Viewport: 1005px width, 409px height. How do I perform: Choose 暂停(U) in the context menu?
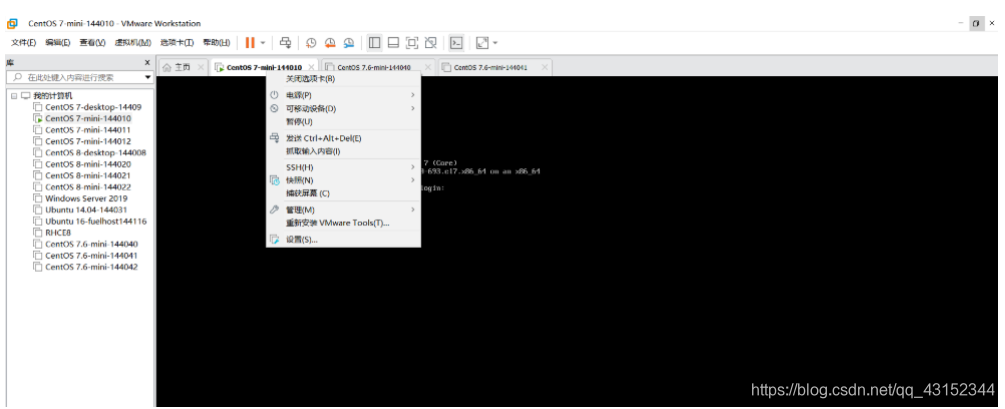pyautogui.click(x=344, y=122)
